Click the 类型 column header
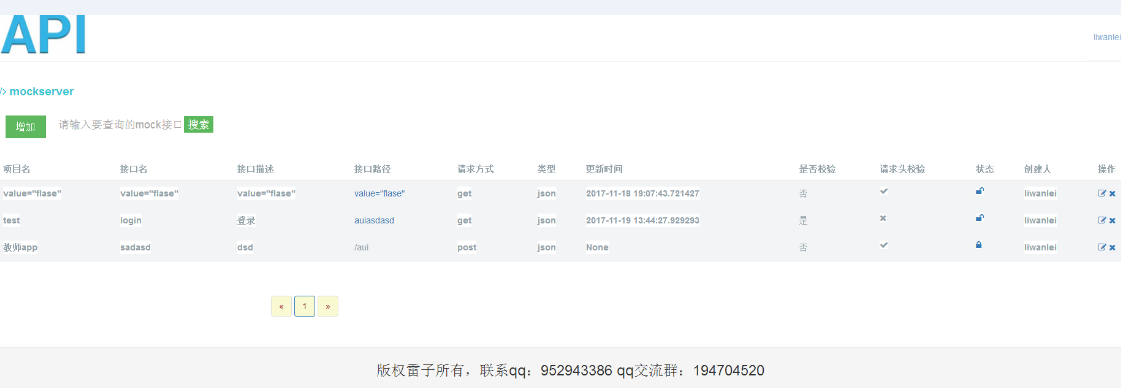The image size is (1121, 388). coord(546,169)
